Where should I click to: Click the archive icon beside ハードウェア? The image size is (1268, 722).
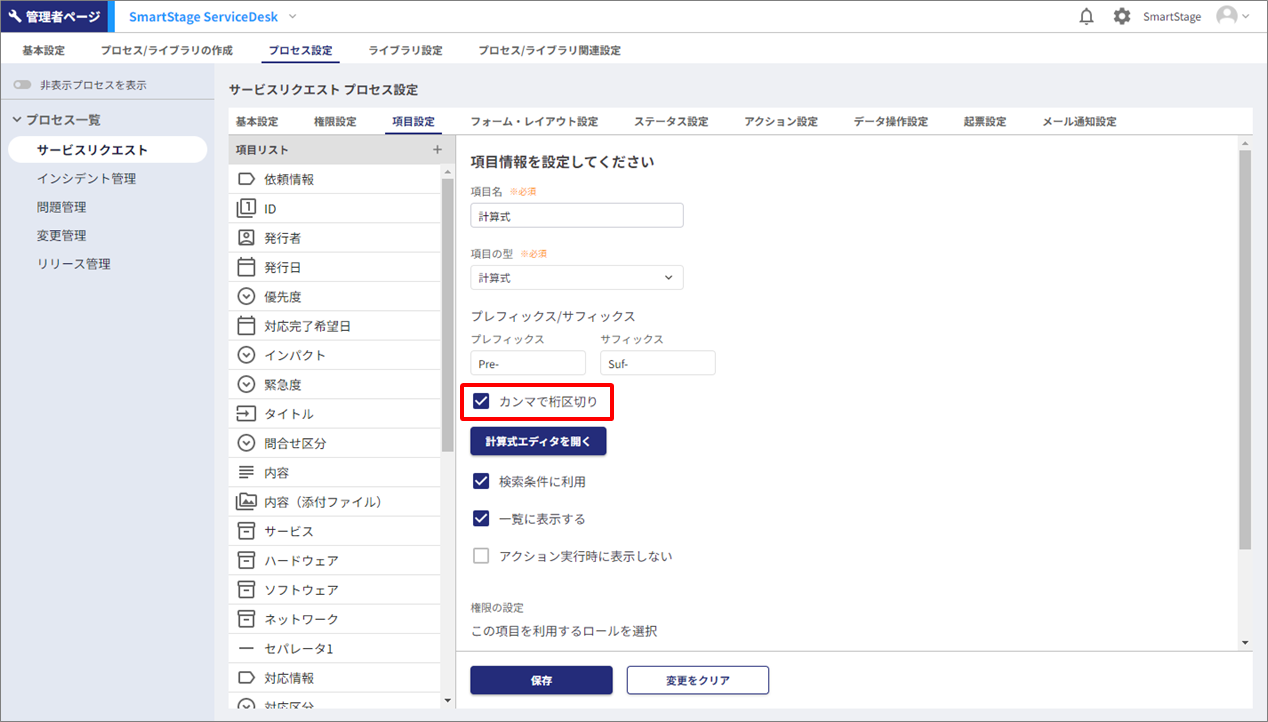(x=246, y=561)
